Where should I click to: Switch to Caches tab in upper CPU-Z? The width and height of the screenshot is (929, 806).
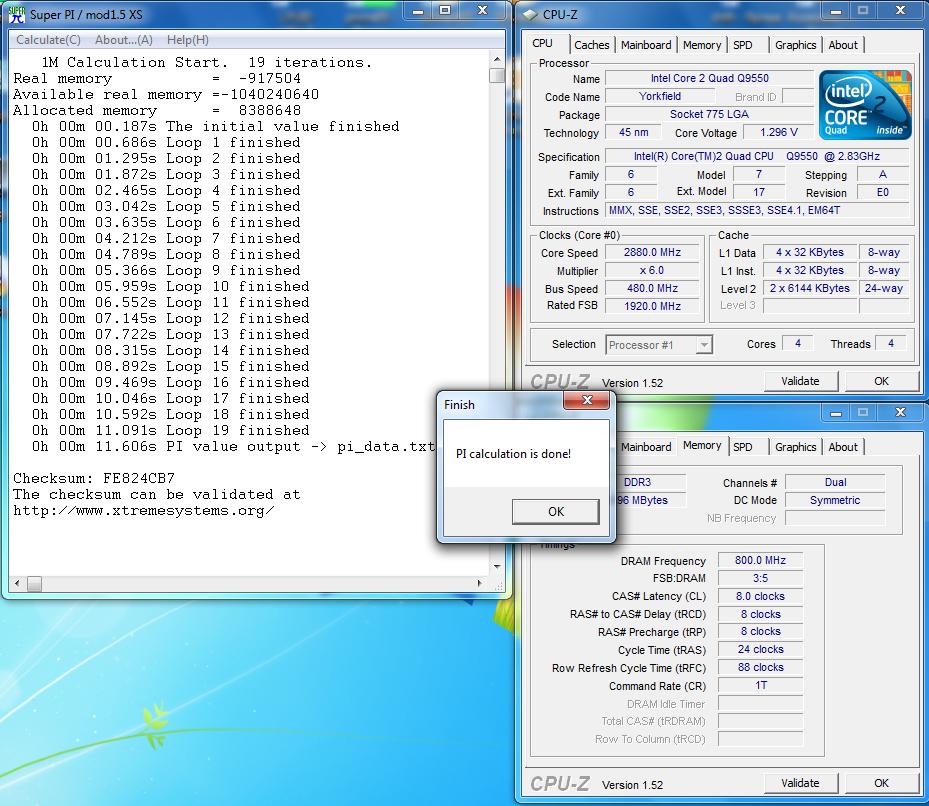coord(591,45)
